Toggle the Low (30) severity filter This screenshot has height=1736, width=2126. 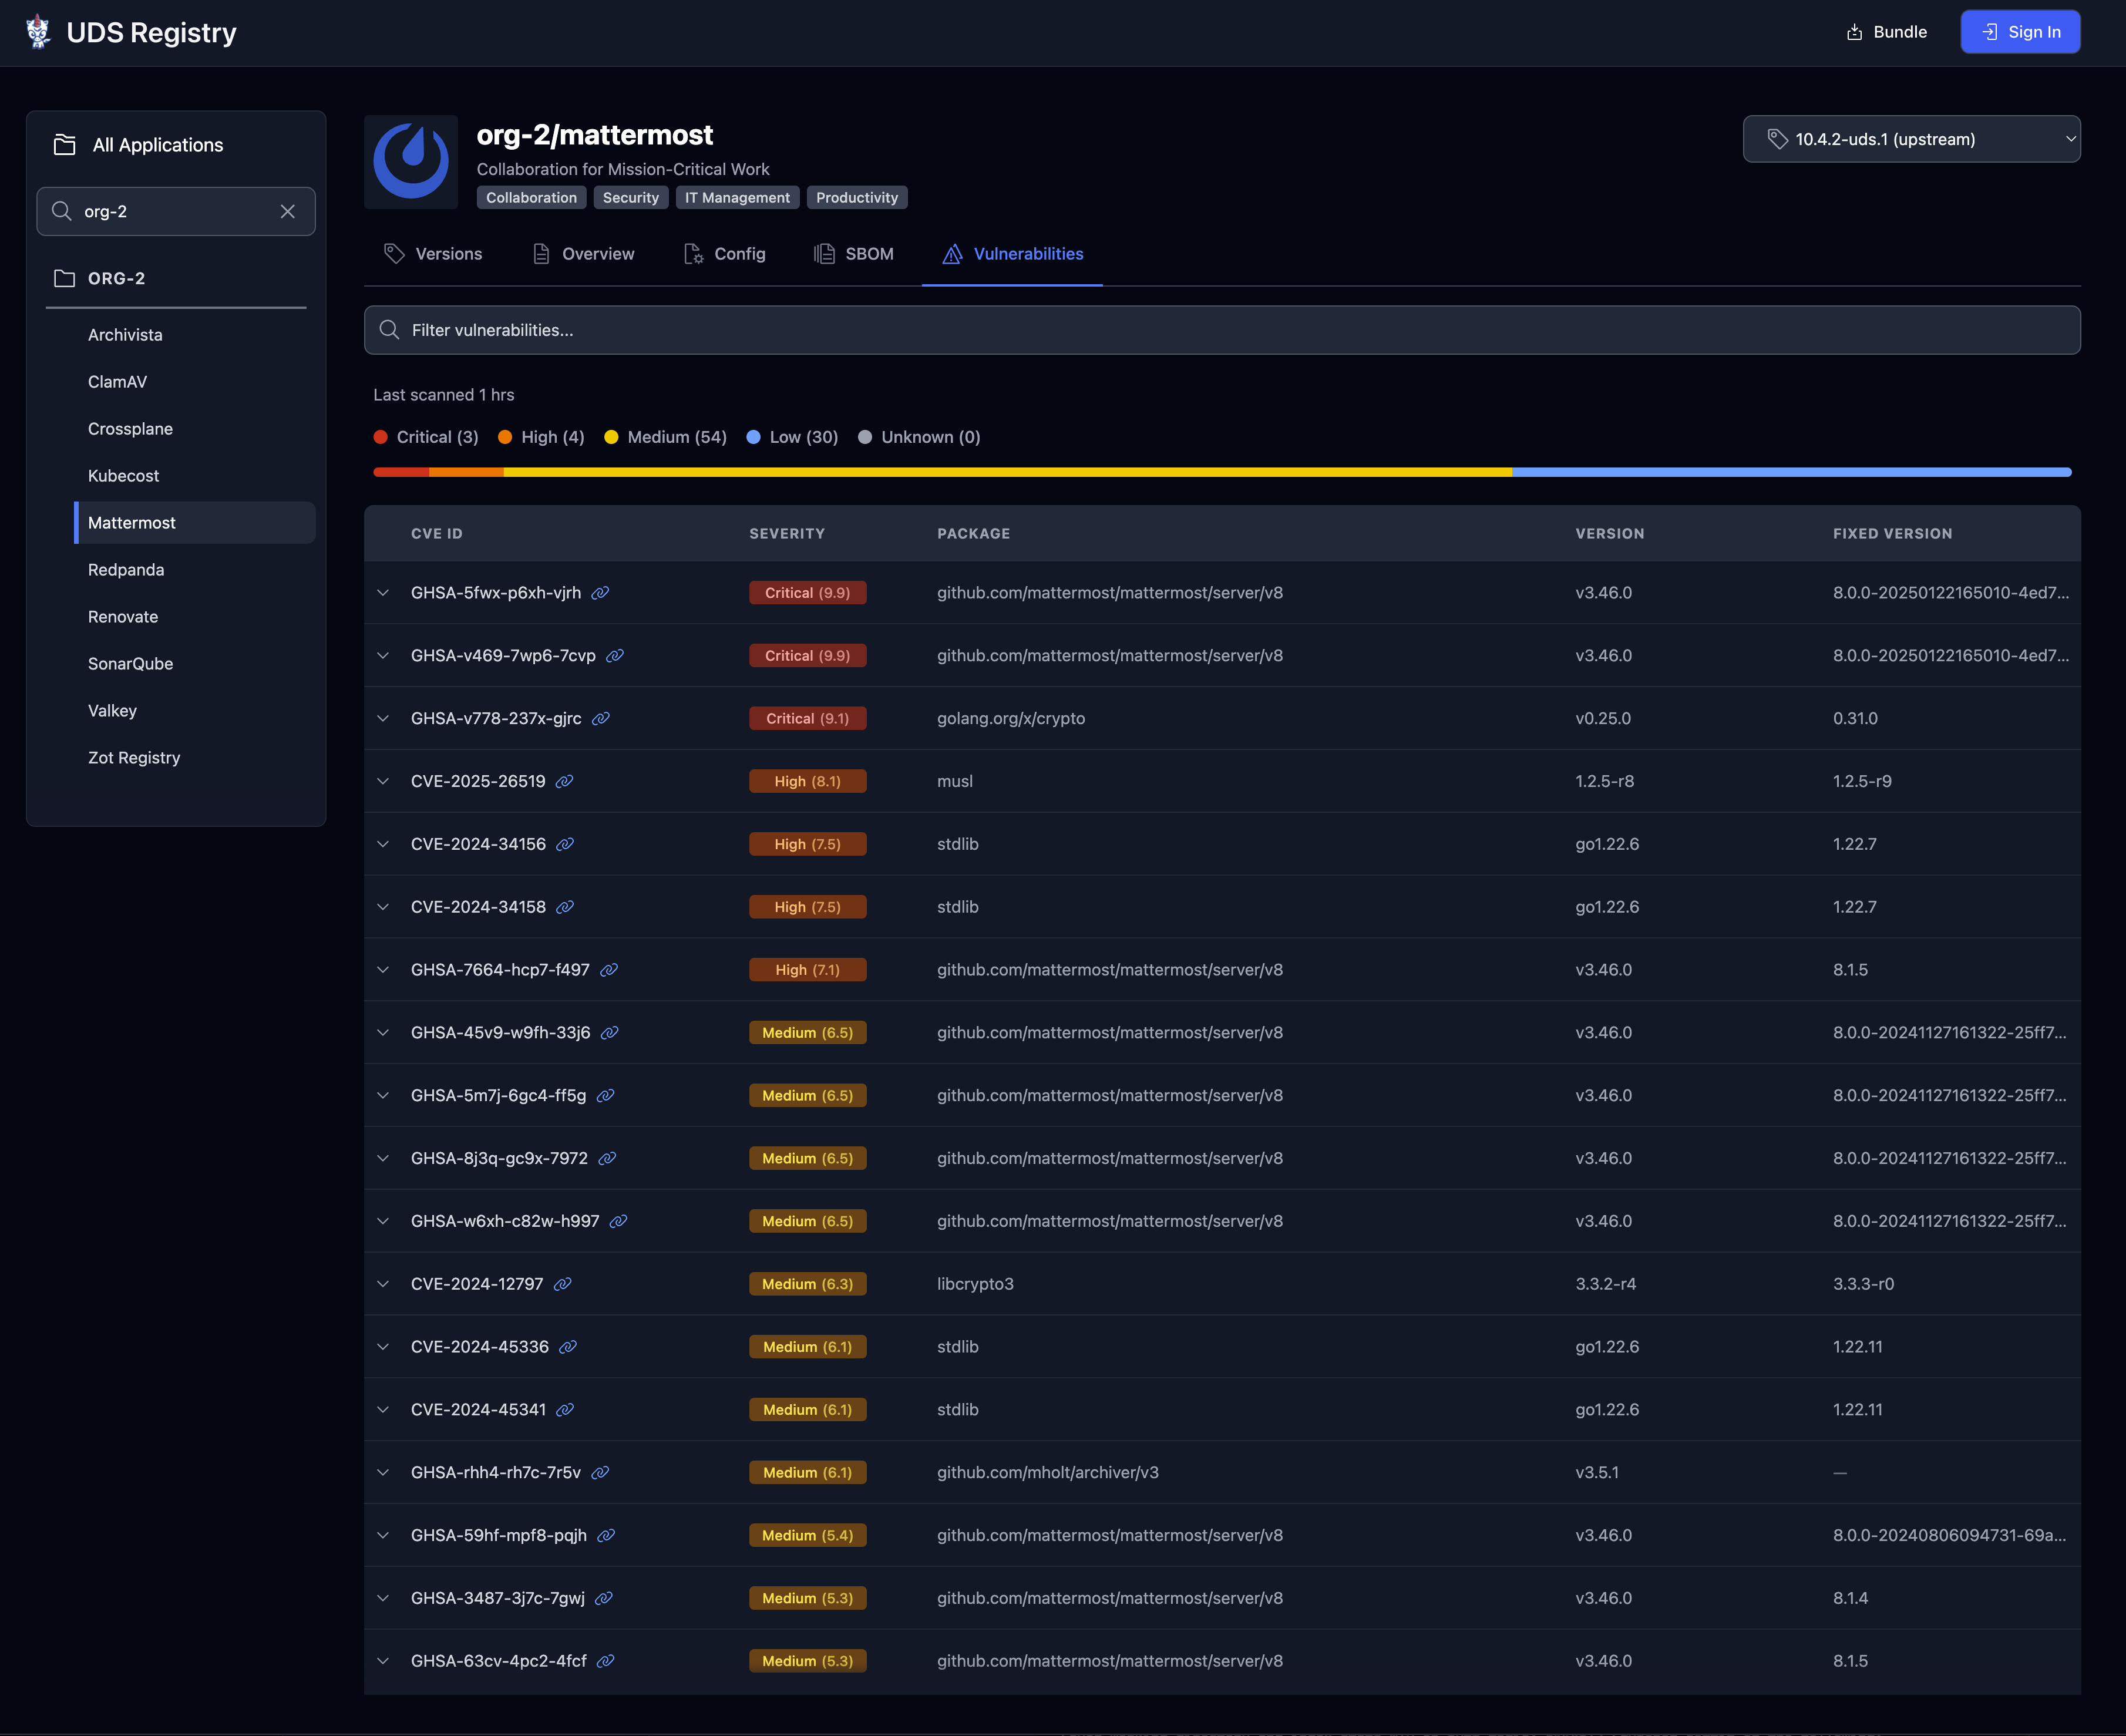[791, 437]
